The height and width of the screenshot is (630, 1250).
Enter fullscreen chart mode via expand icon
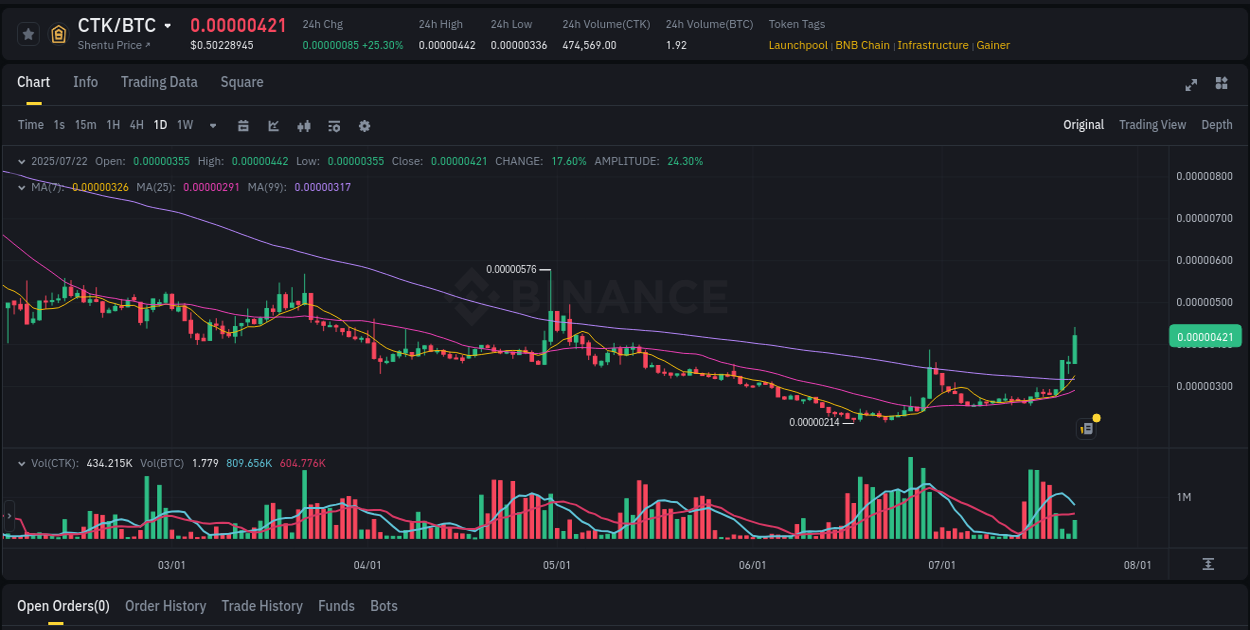[x=1191, y=85]
